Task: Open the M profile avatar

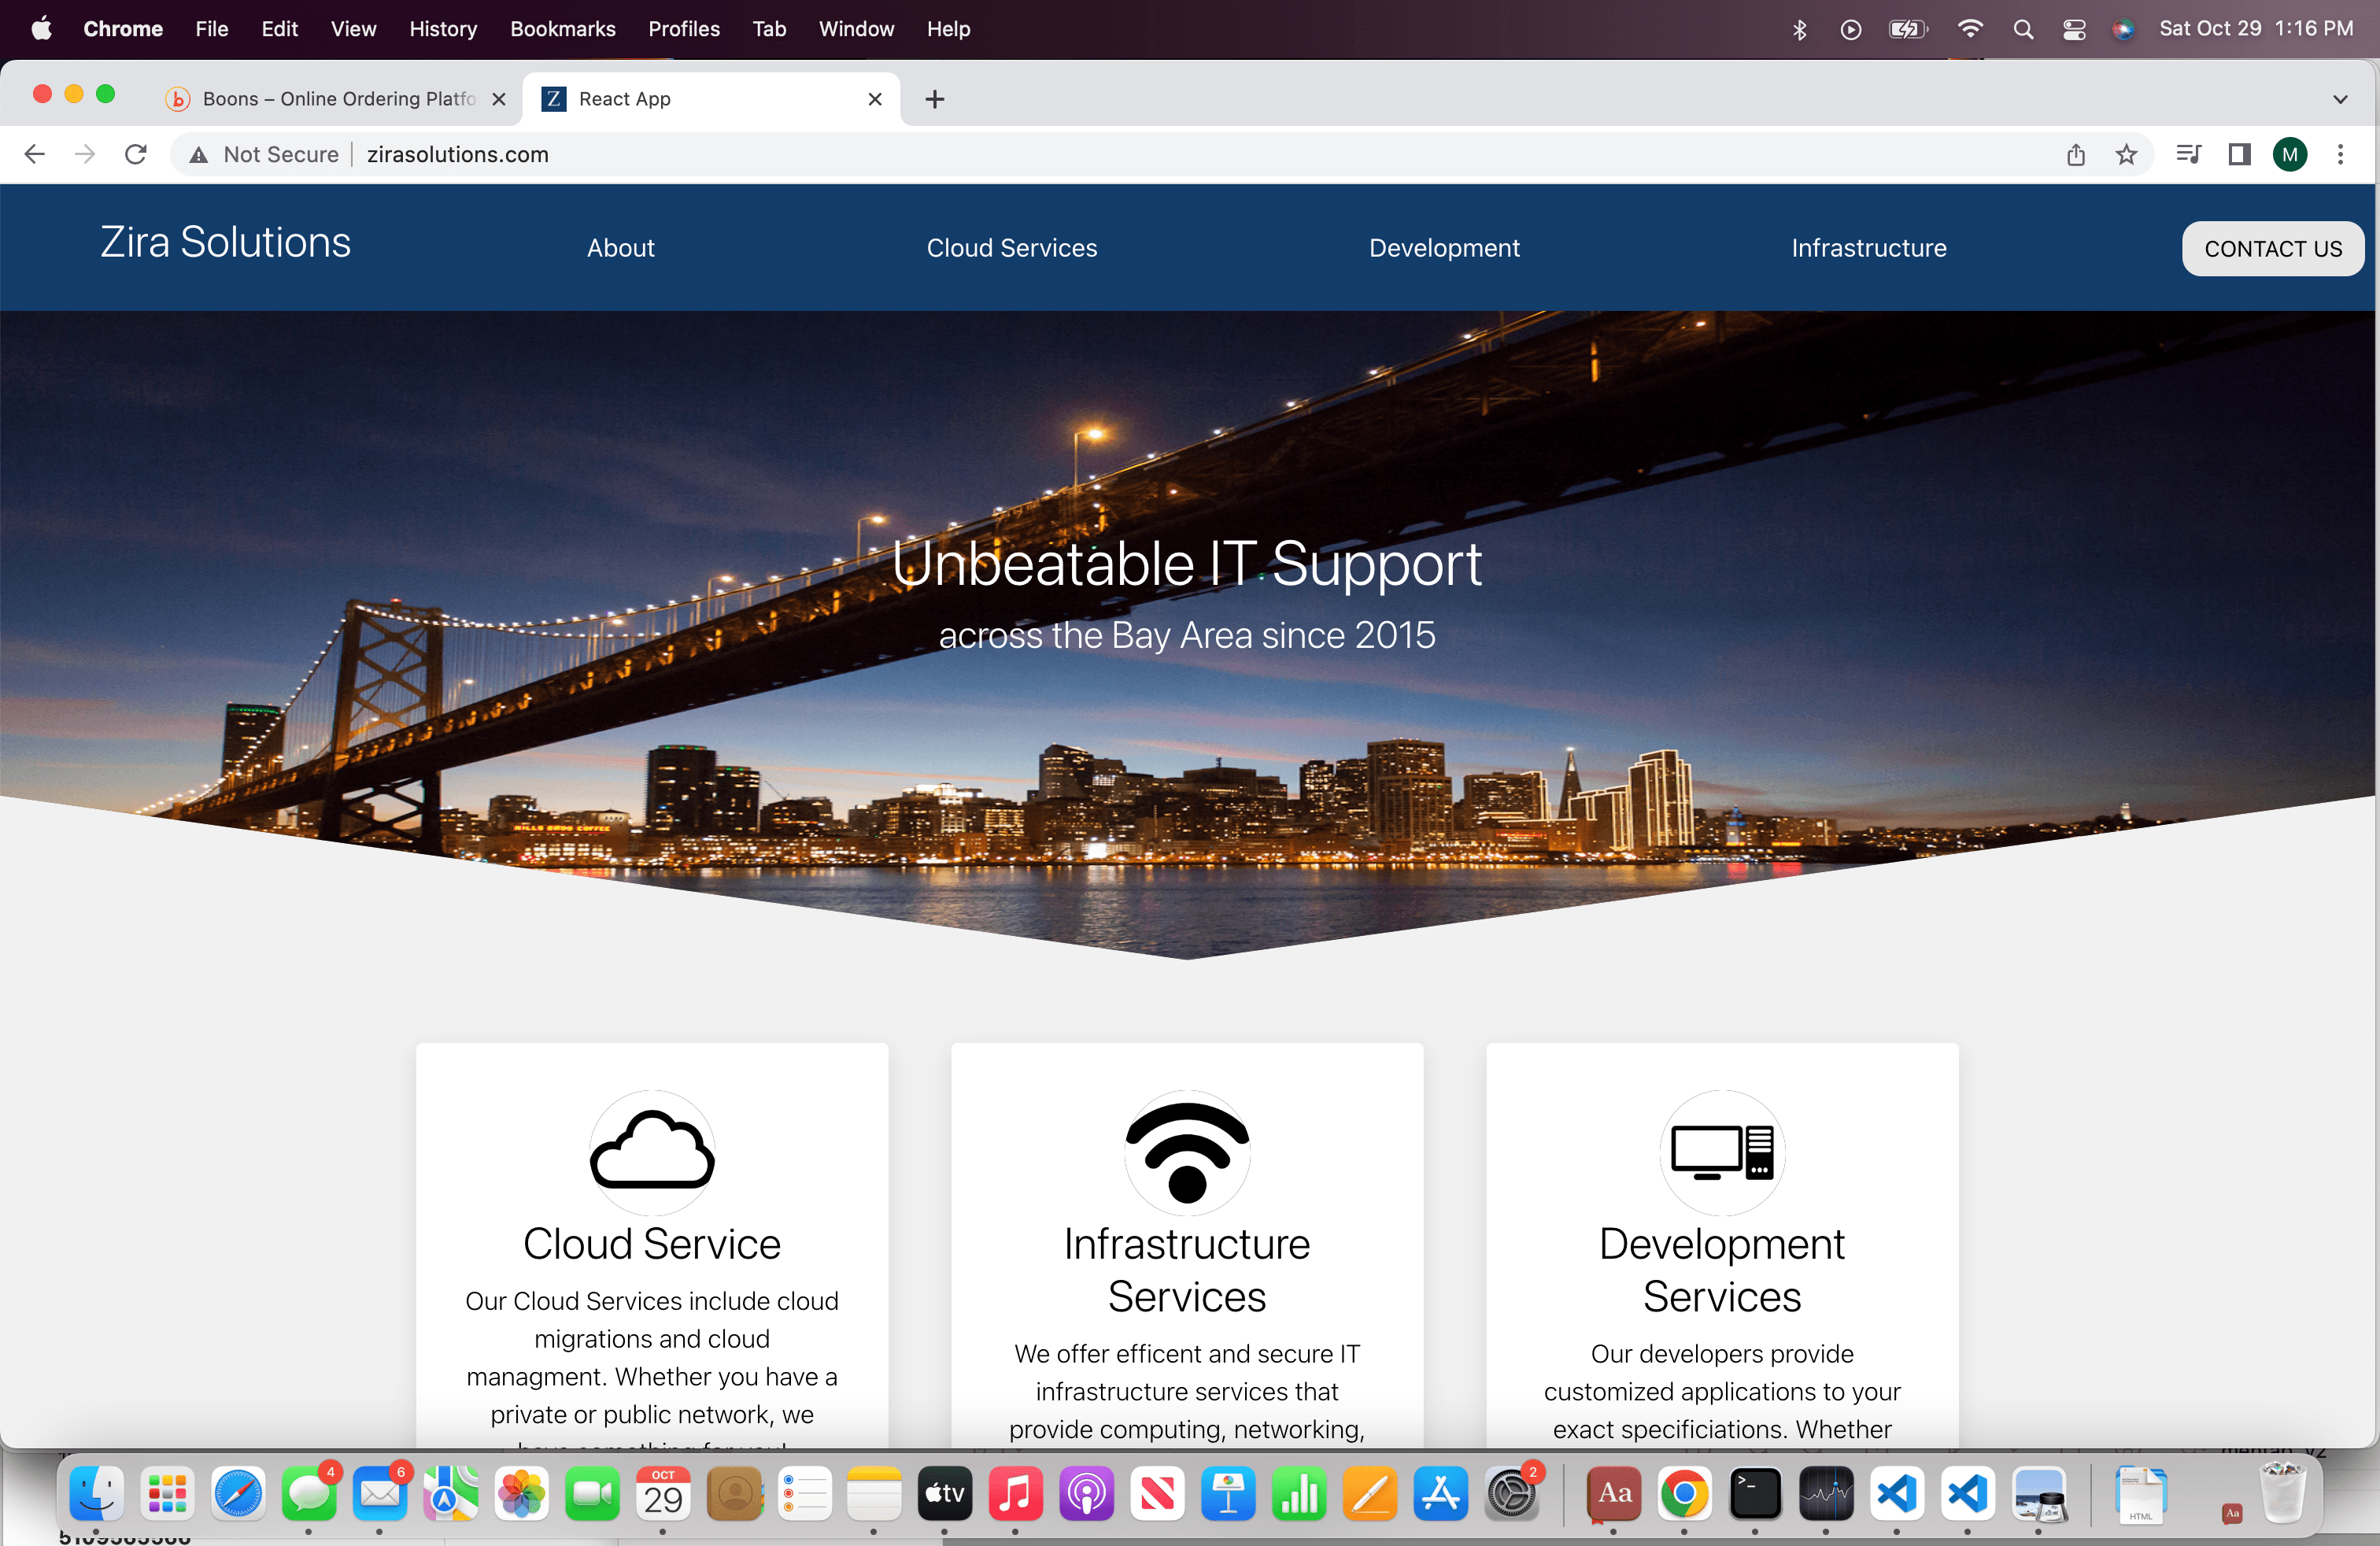Action: (2290, 154)
